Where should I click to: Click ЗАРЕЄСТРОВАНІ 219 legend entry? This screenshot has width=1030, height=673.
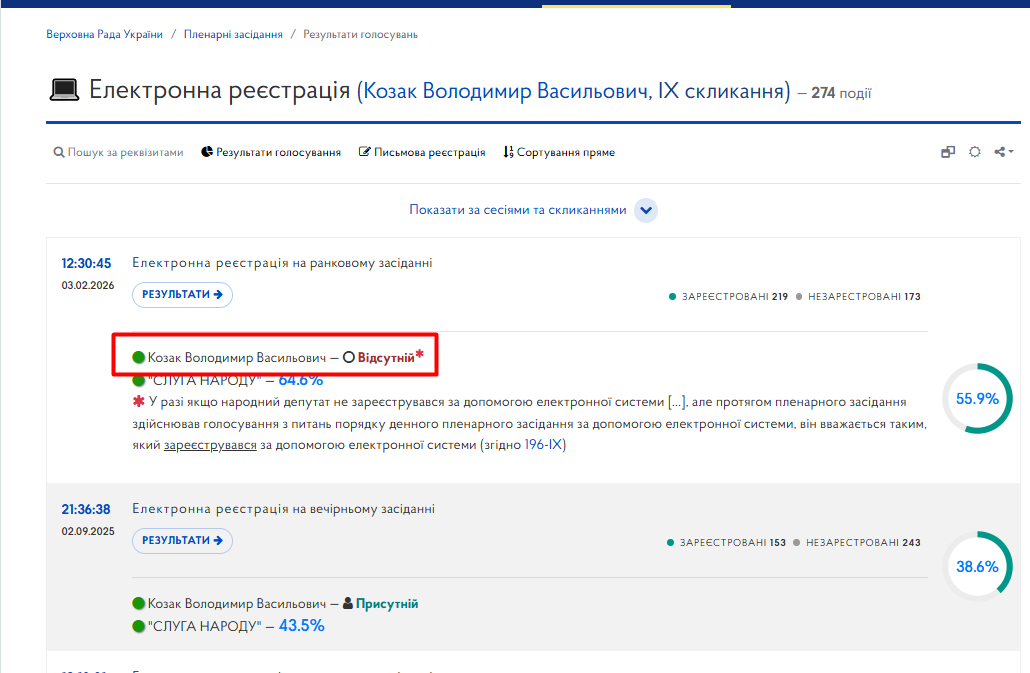click(x=728, y=297)
